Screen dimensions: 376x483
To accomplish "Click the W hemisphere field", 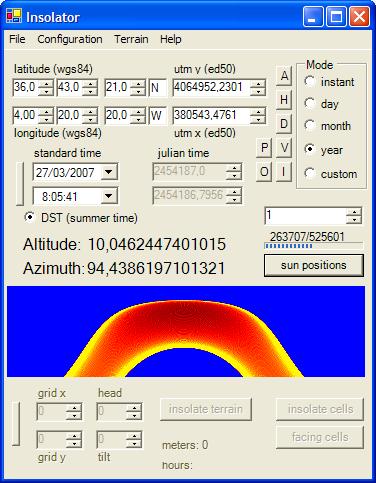I will point(157,116).
